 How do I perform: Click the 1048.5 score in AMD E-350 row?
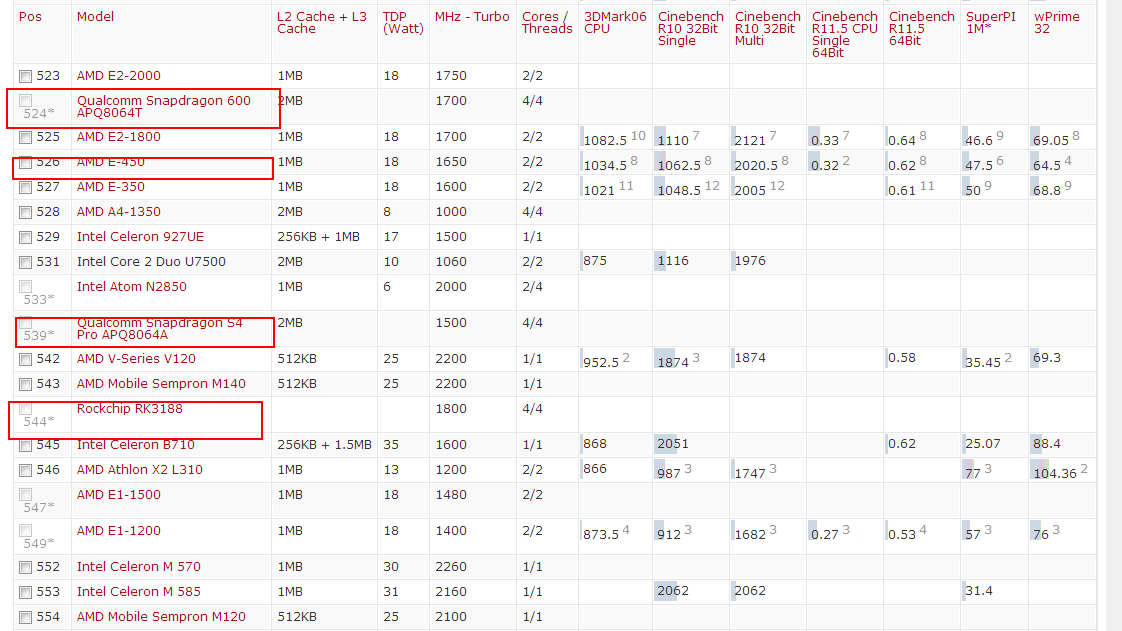pos(679,190)
